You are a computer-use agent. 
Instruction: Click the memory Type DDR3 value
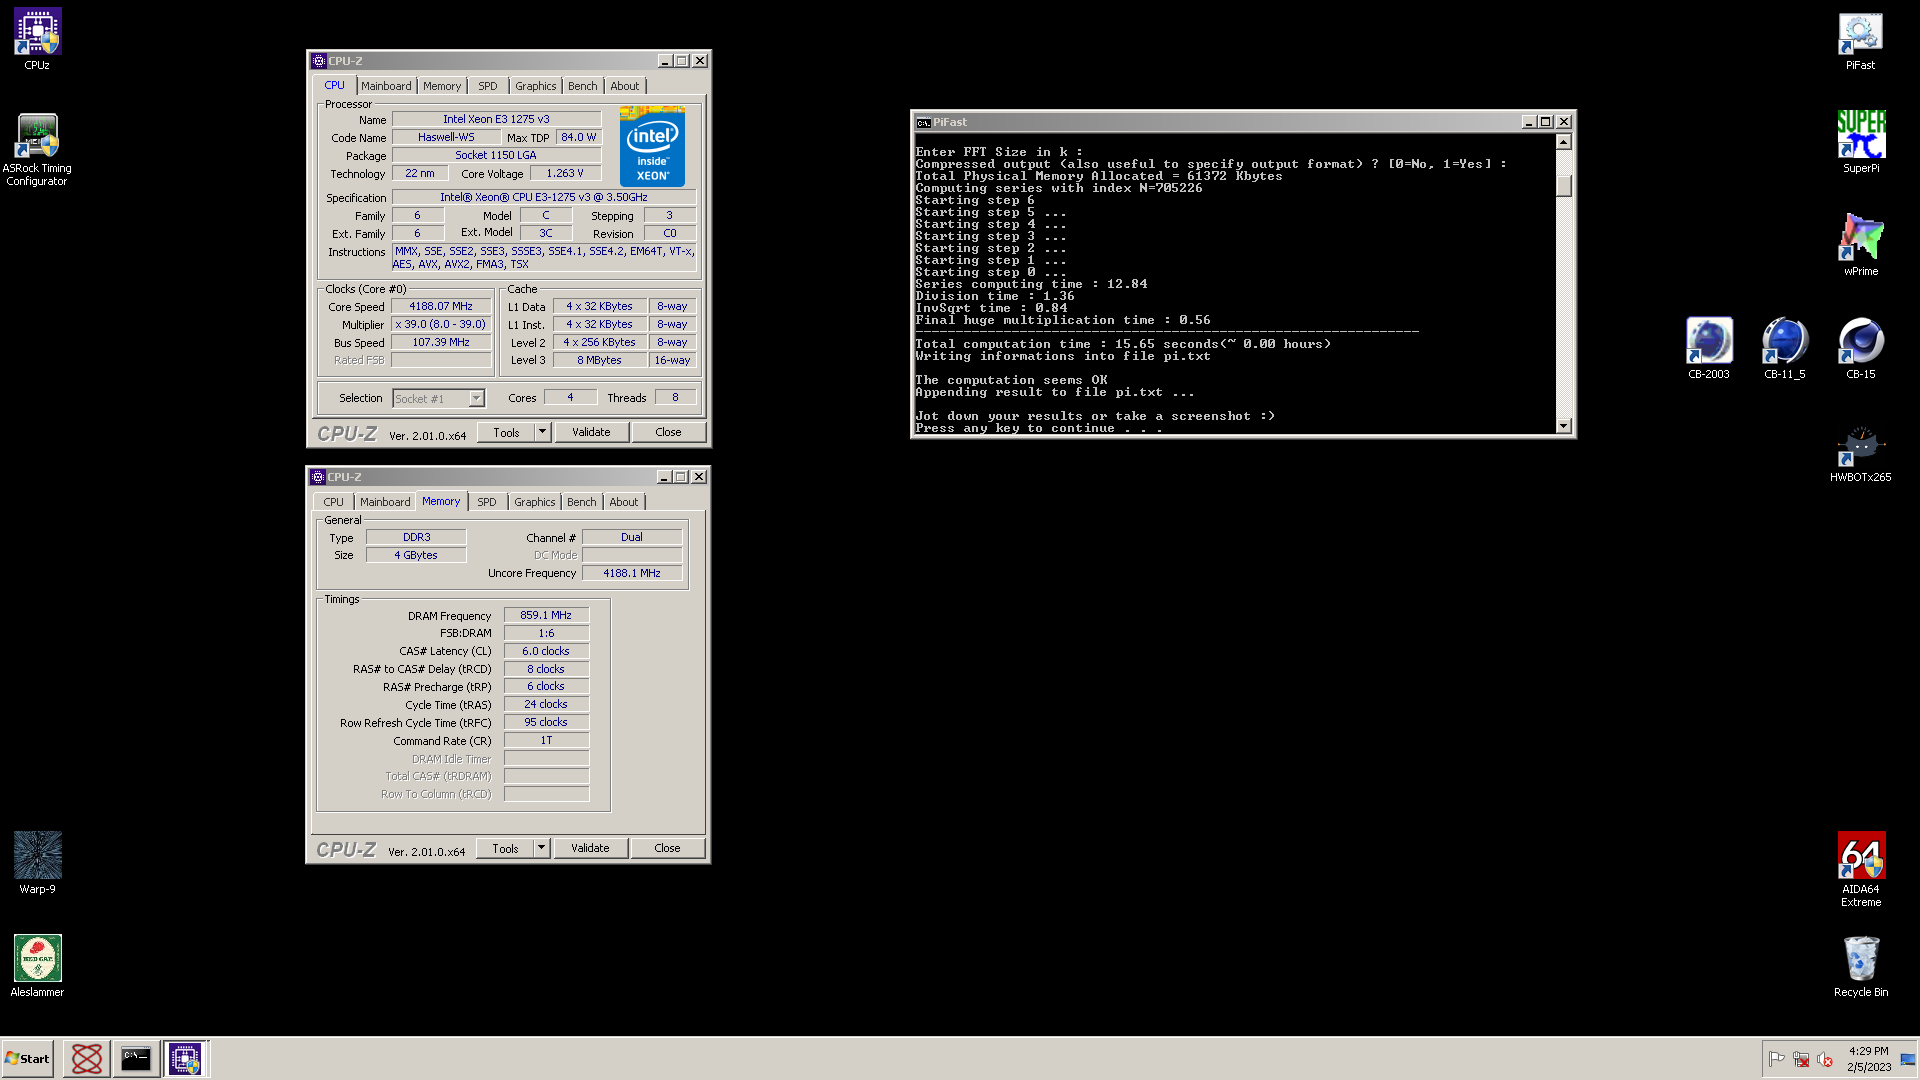[417, 538]
